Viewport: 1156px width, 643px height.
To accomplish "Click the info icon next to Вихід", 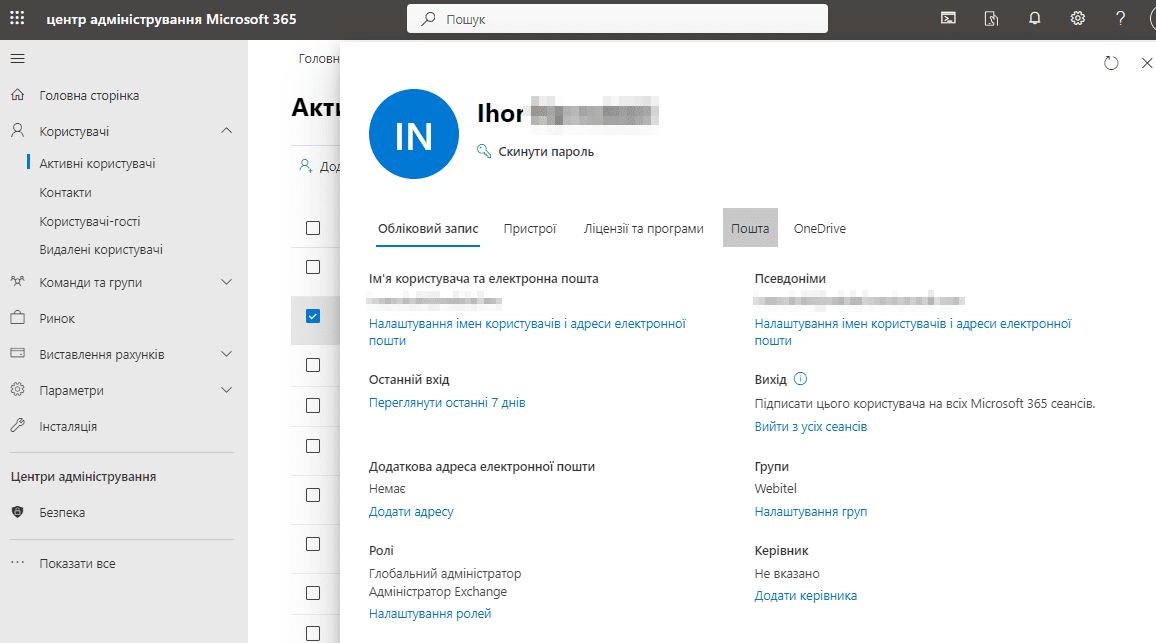I will (801, 379).
